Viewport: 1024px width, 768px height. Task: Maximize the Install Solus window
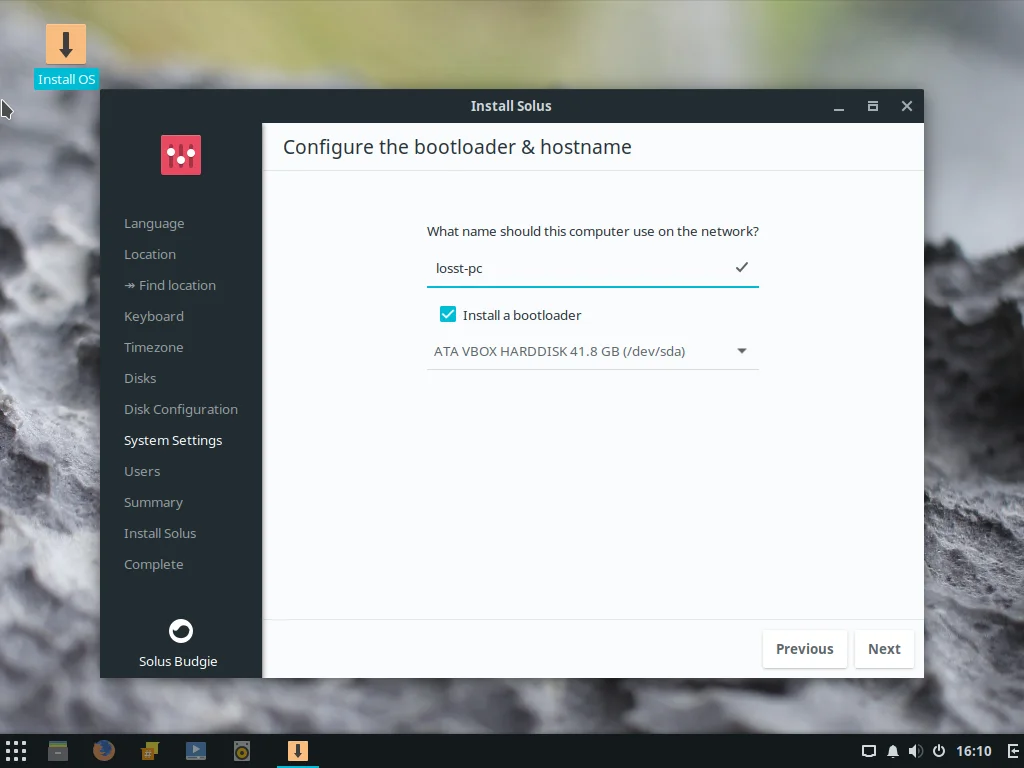coord(872,106)
